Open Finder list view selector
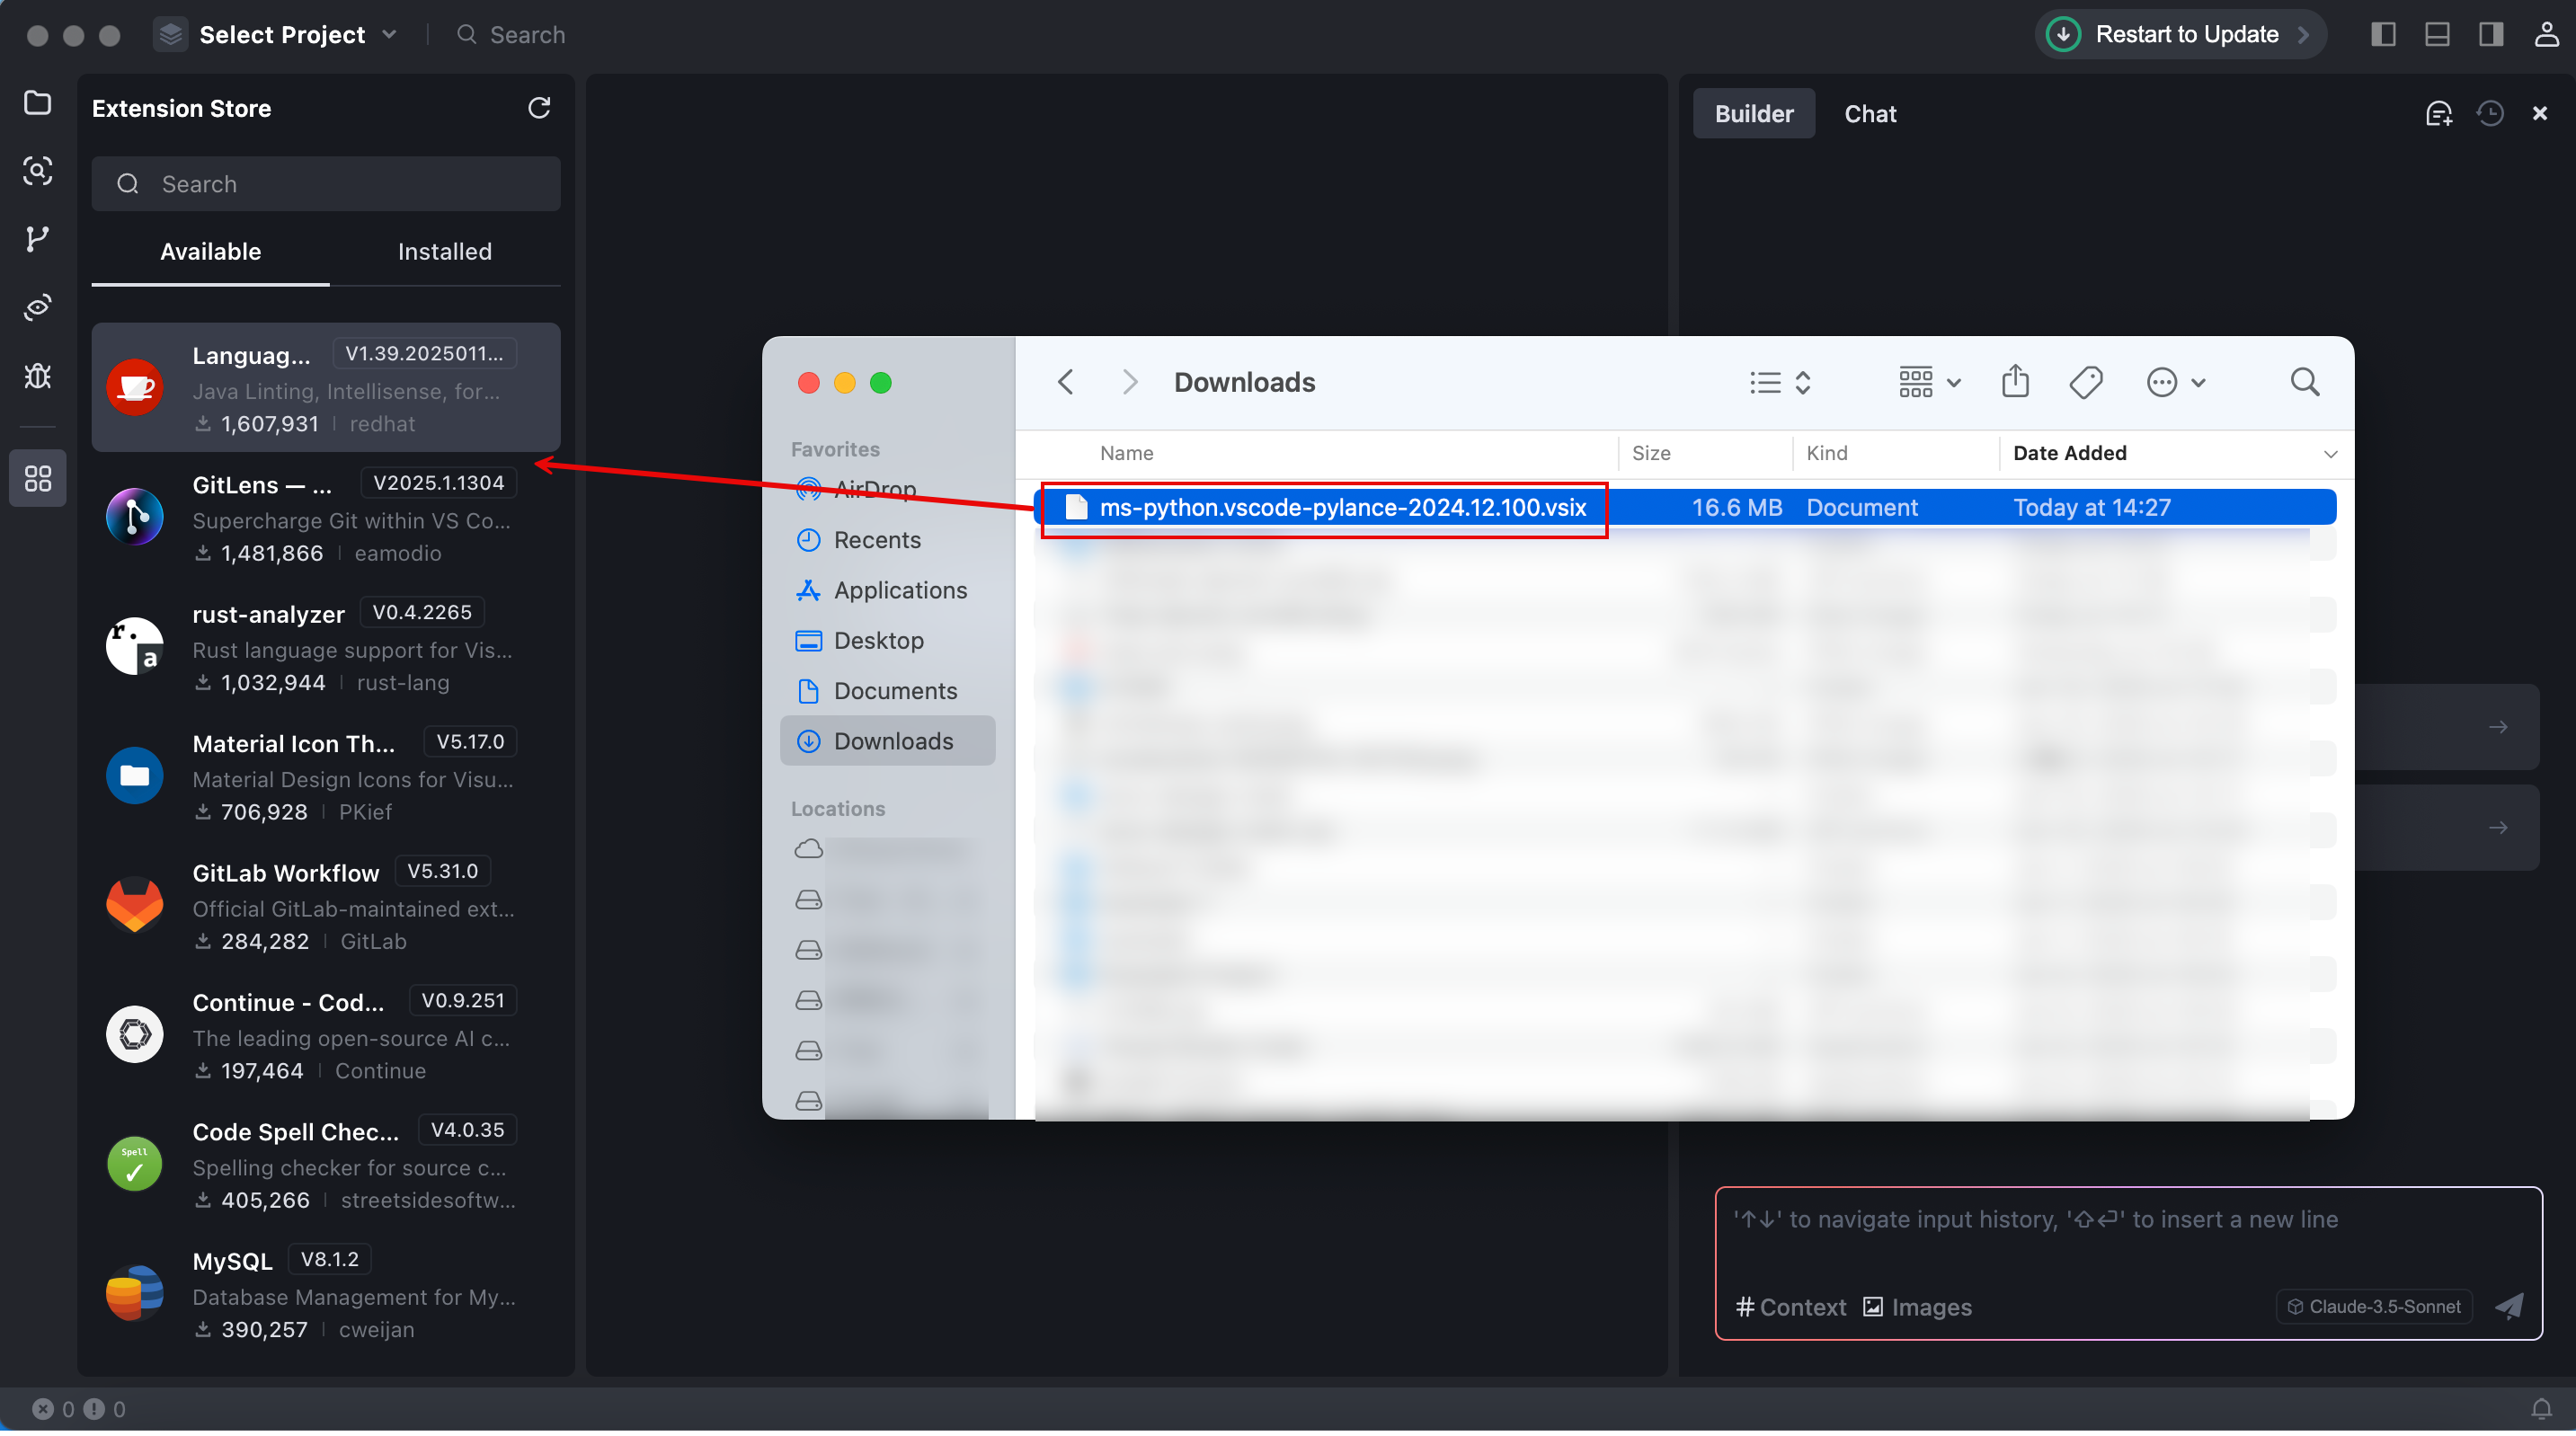The width and height of the screenshot is (2576, 1436). coord(1780,383)
